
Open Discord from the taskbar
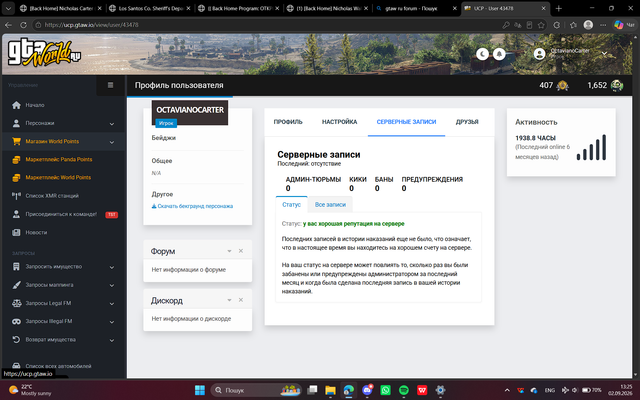367,390
